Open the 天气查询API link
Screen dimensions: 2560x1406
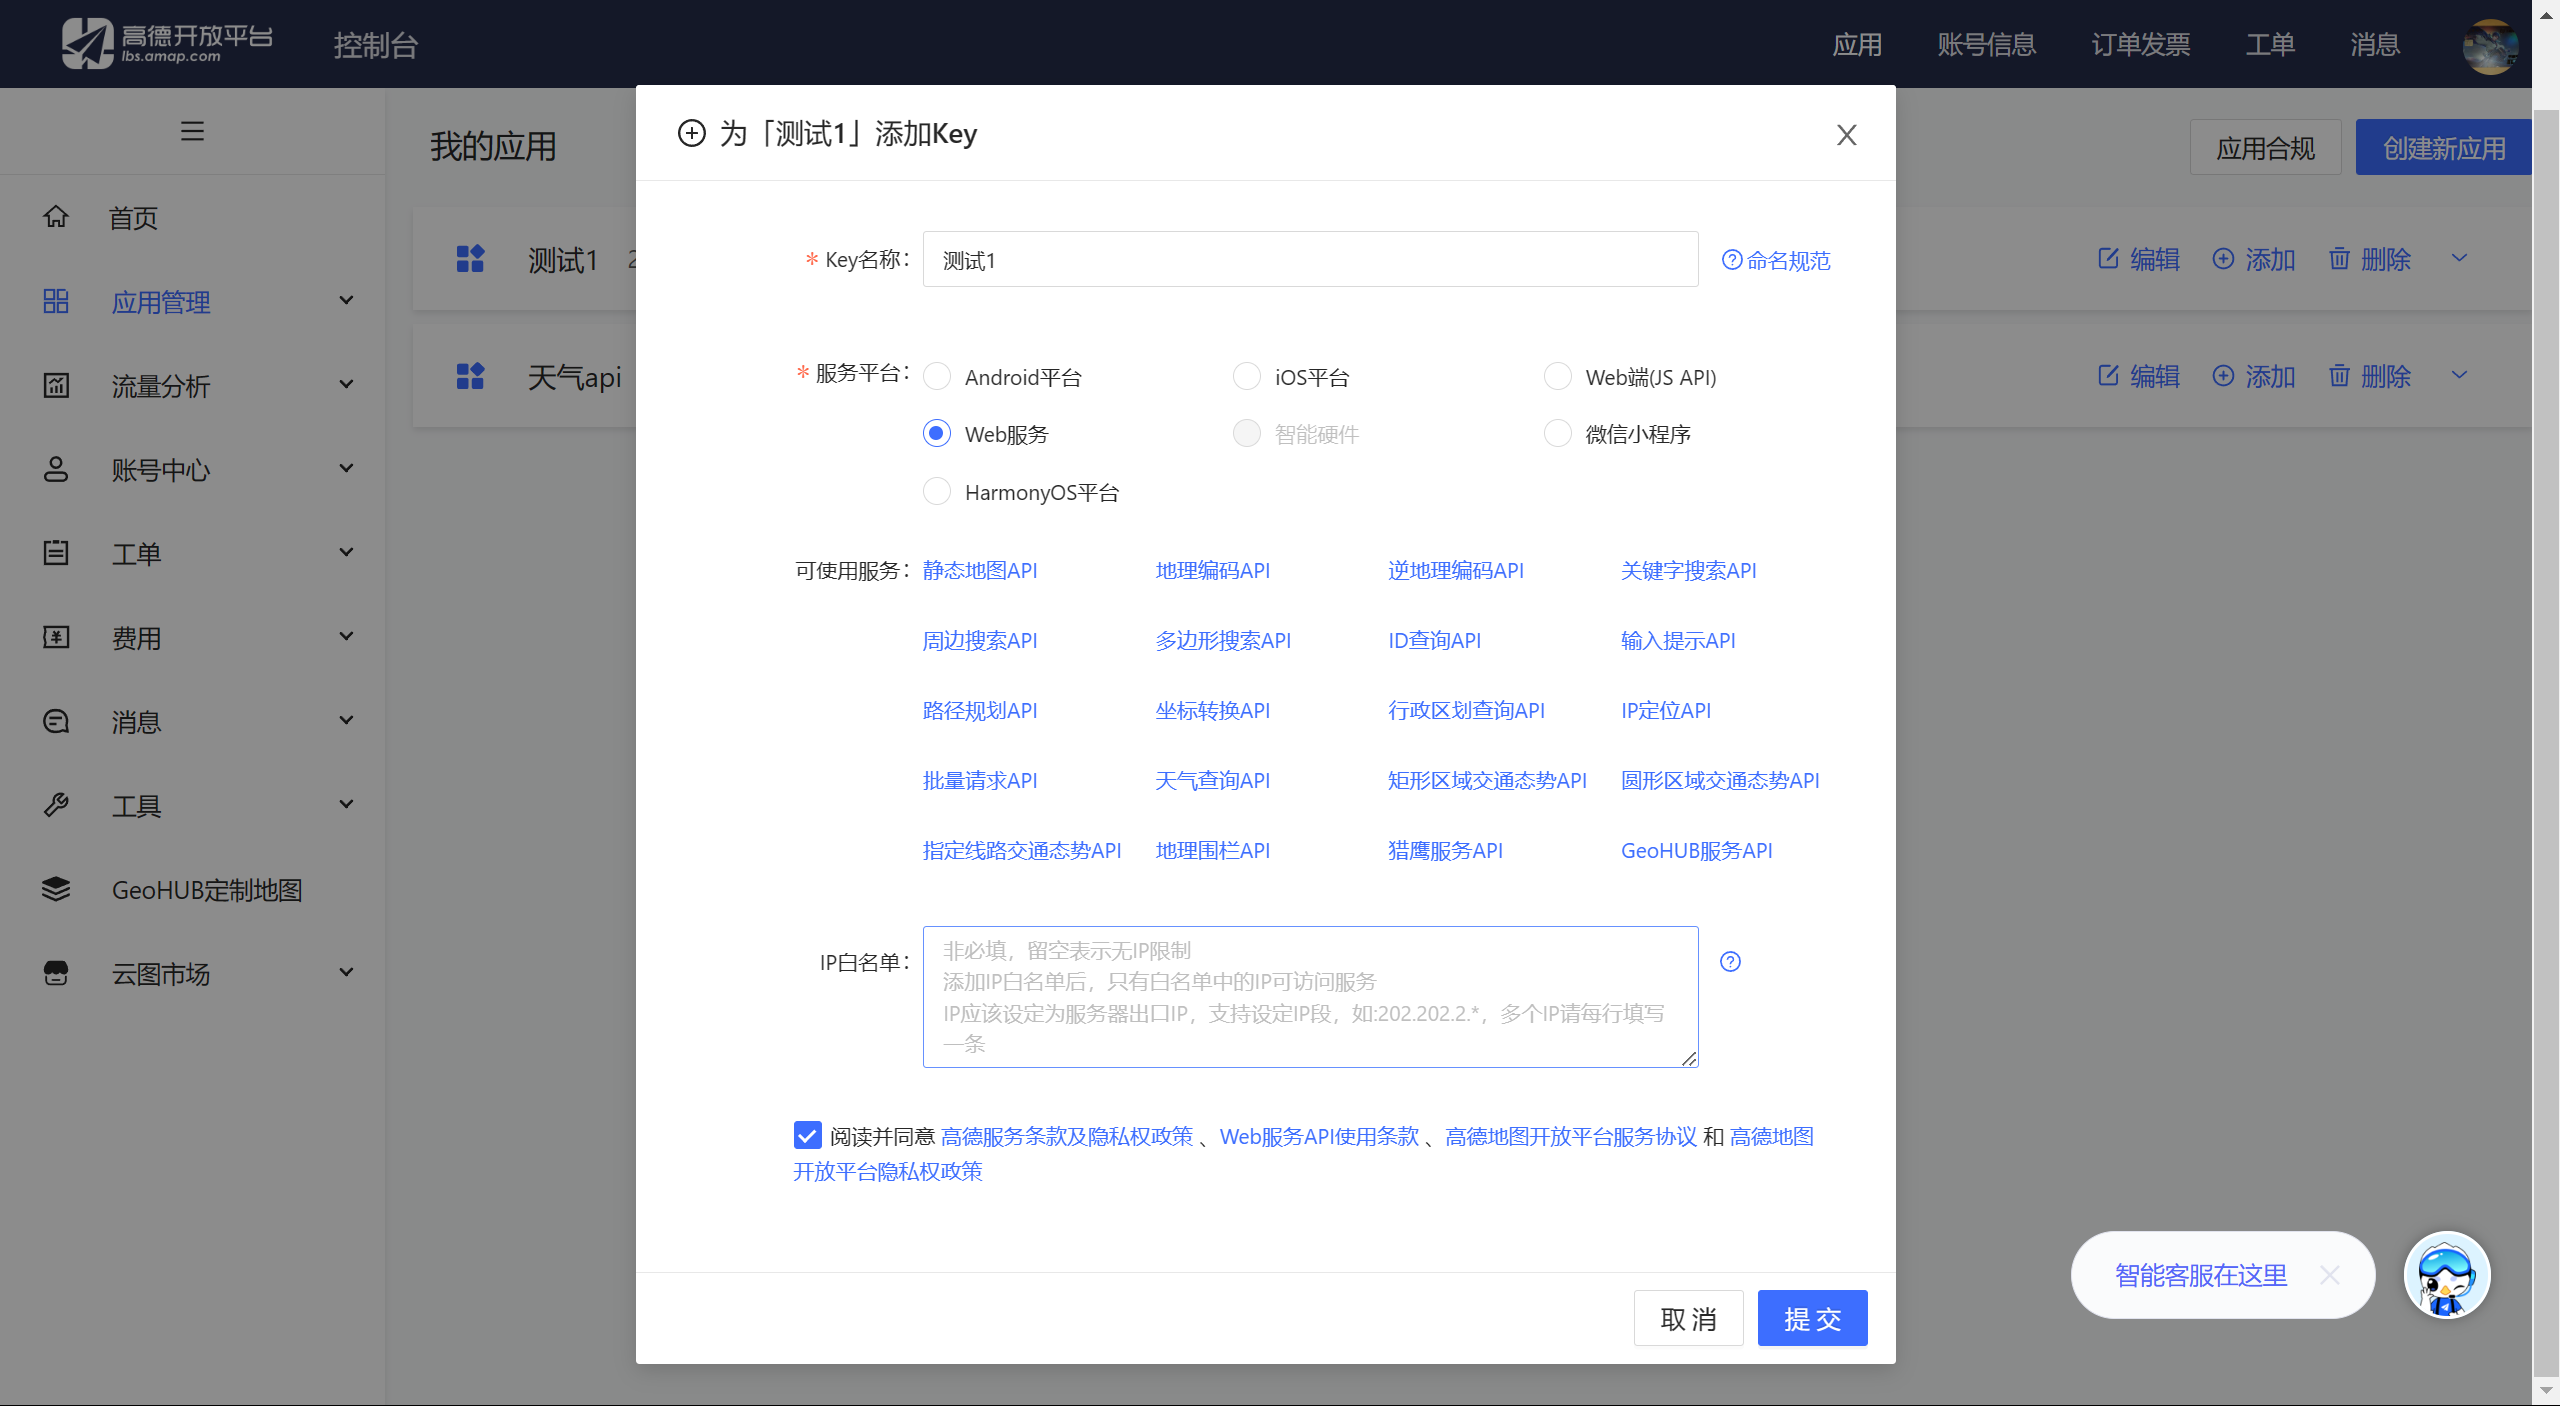coord(1211,780)
